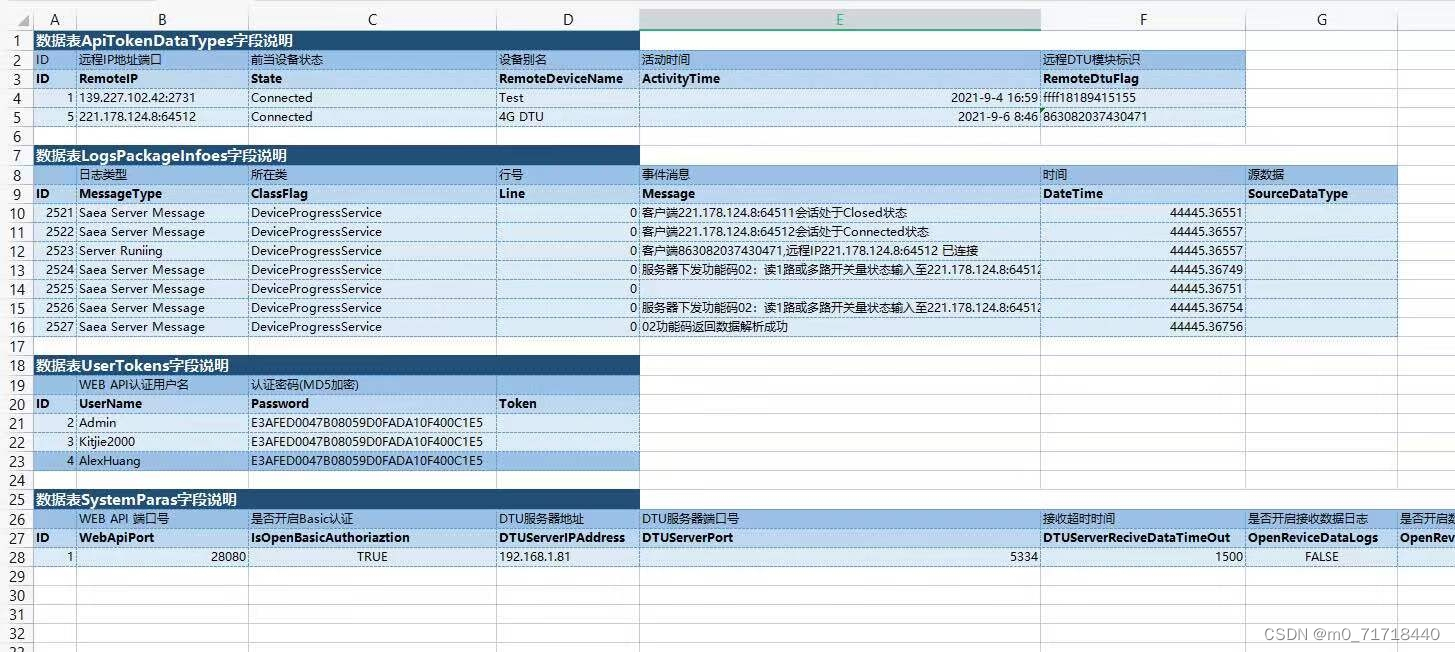Select the RemoteDtuFlag header cell
Image resolution: width=1455 pixels, height=652 pixels.
[1143, 79]
